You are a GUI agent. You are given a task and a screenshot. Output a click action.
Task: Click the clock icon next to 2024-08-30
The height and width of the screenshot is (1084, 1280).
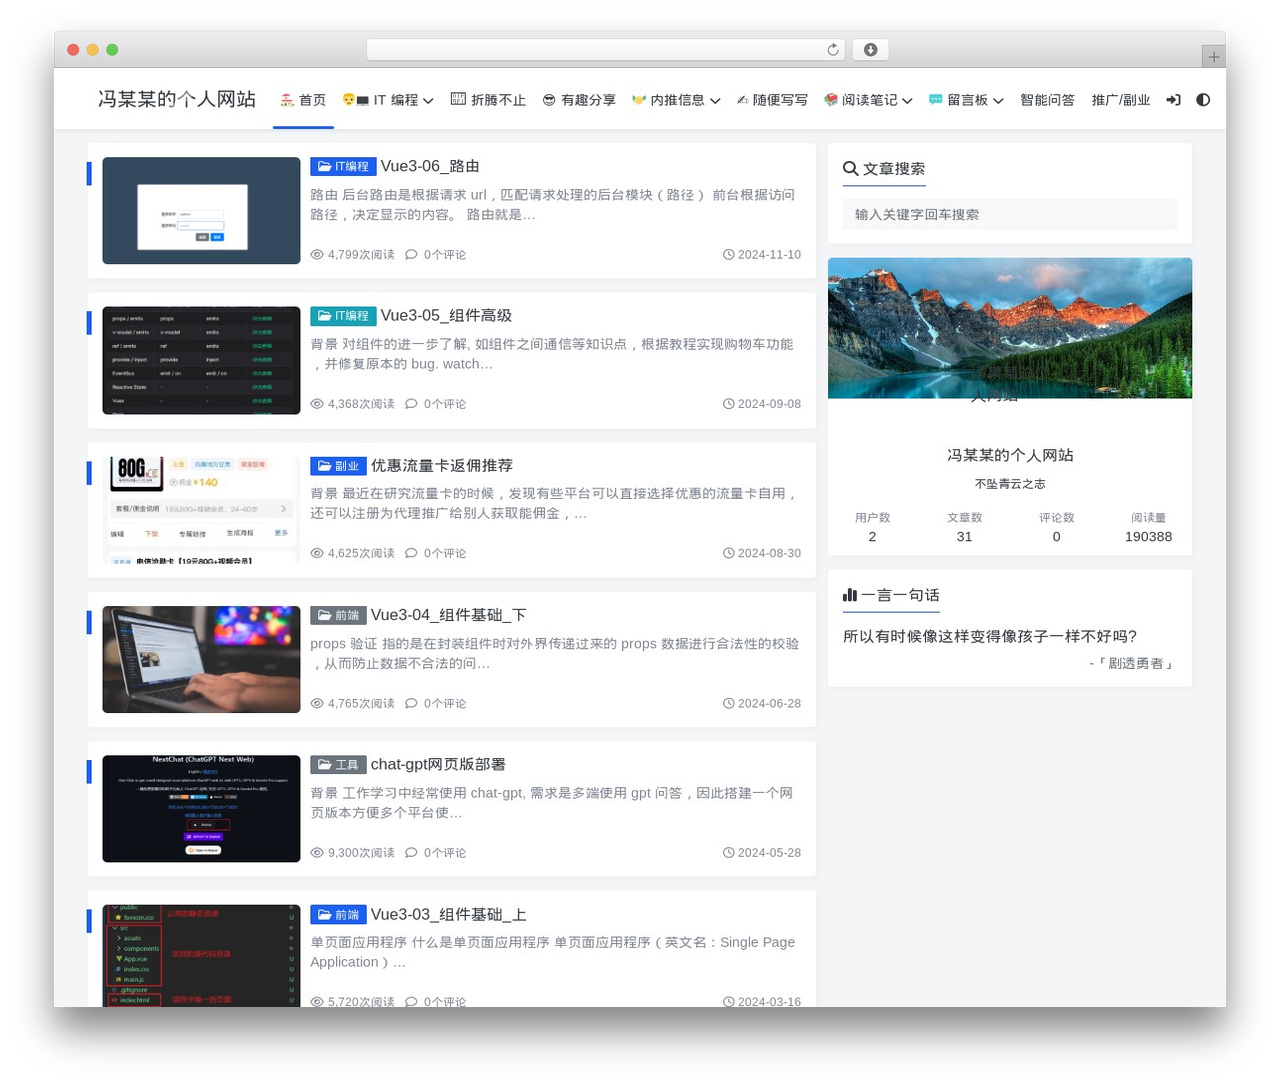(x=729, y=553)
